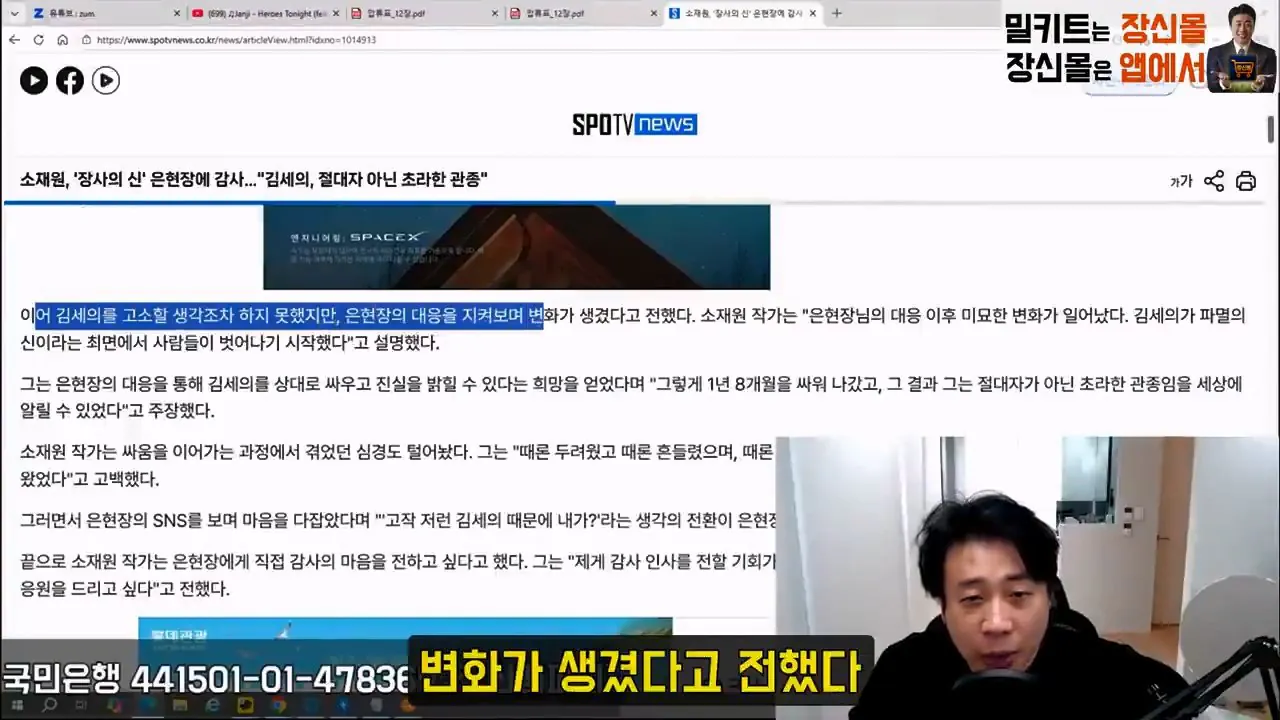Click the paragraph starting '끝으로 소재원 작가는'
The image size is (1280, 720).
click(x=398, y=575)
